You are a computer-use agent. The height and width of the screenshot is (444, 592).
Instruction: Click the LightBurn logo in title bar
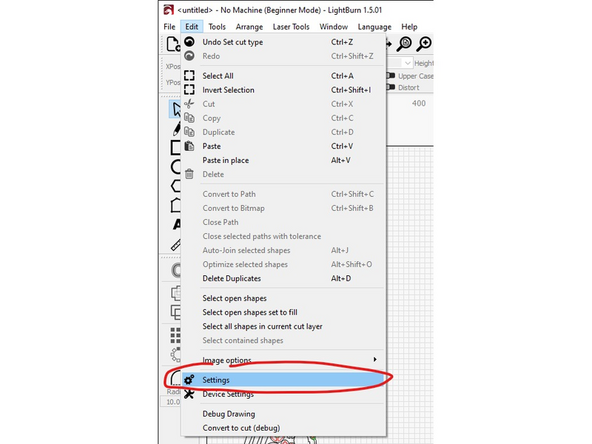[x=169, y=10]
